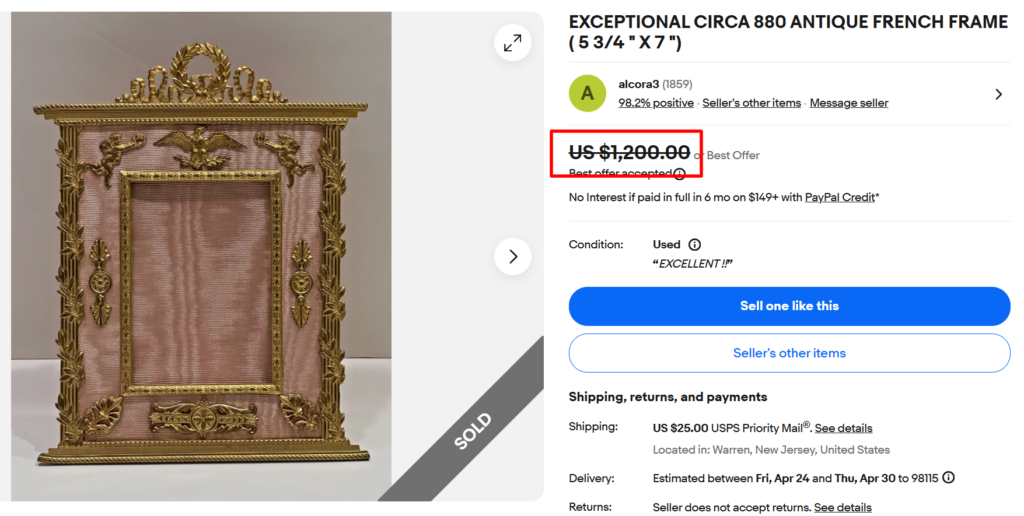Open the delivery estimate info icon
Image resolution: width=1024 pixels, height=516 pixels.
click(948, 478)
